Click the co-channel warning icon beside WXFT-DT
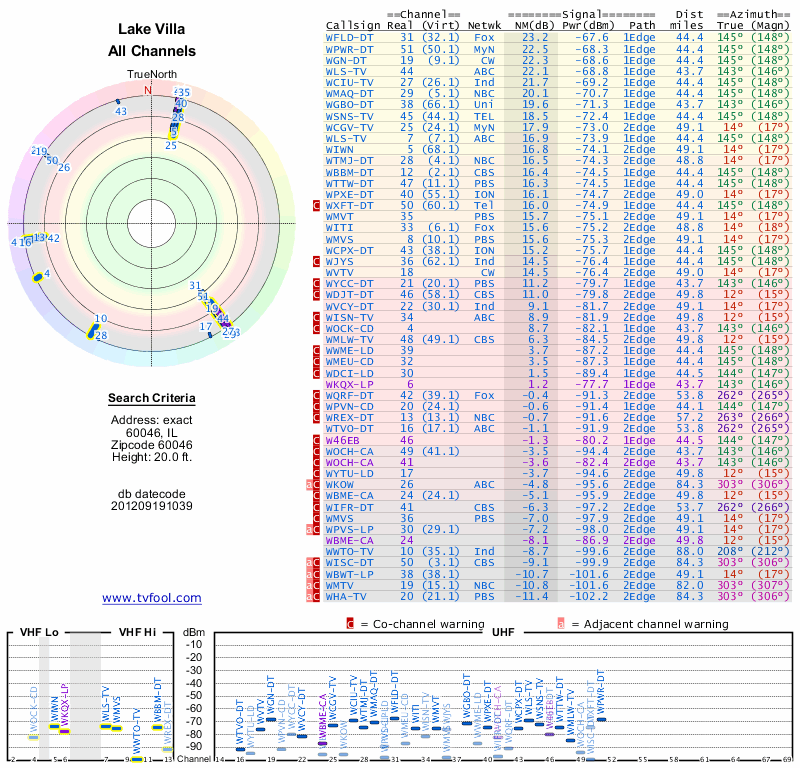800x768 pixels. (x=317, y=205)
